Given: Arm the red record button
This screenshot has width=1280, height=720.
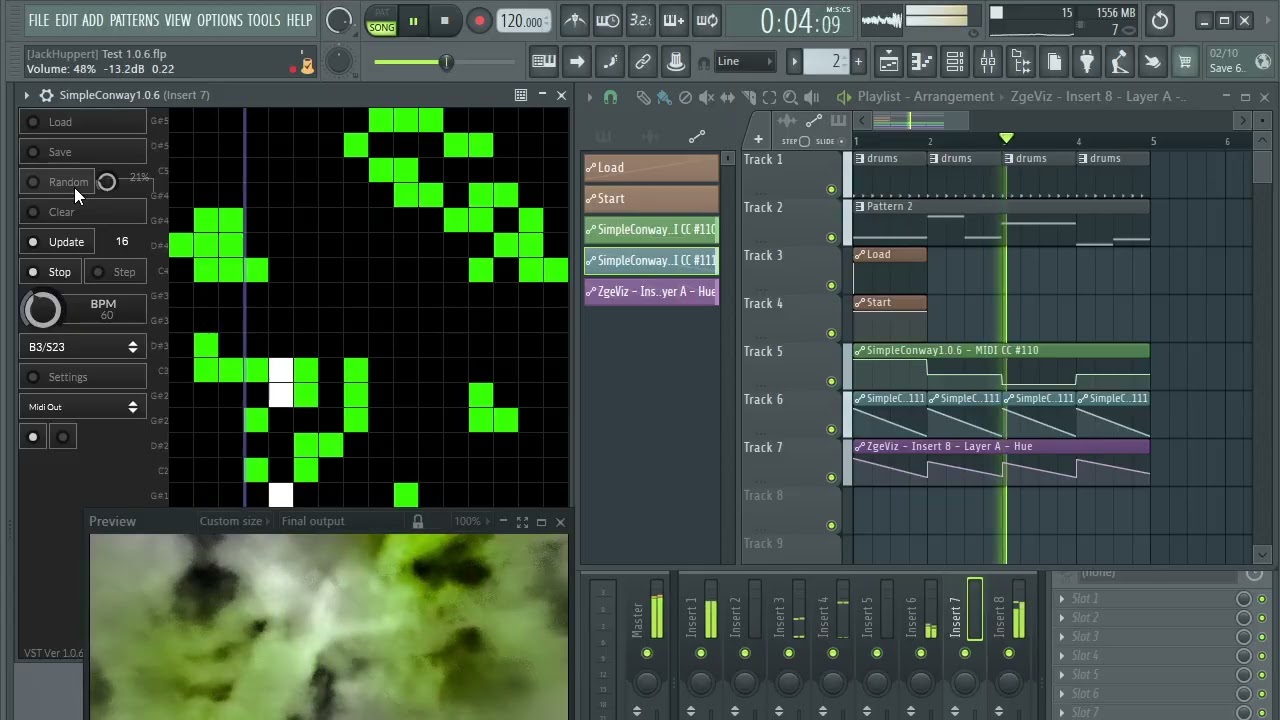Looking at the screenshot, I should (x=479, y=20).
